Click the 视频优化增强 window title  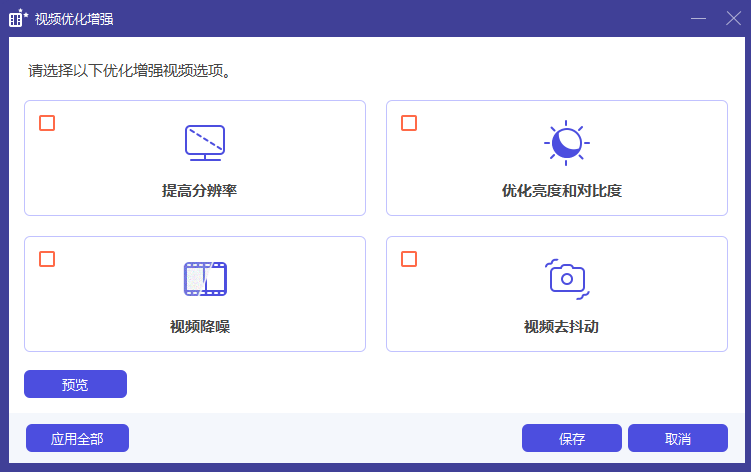tap(74, 19)
